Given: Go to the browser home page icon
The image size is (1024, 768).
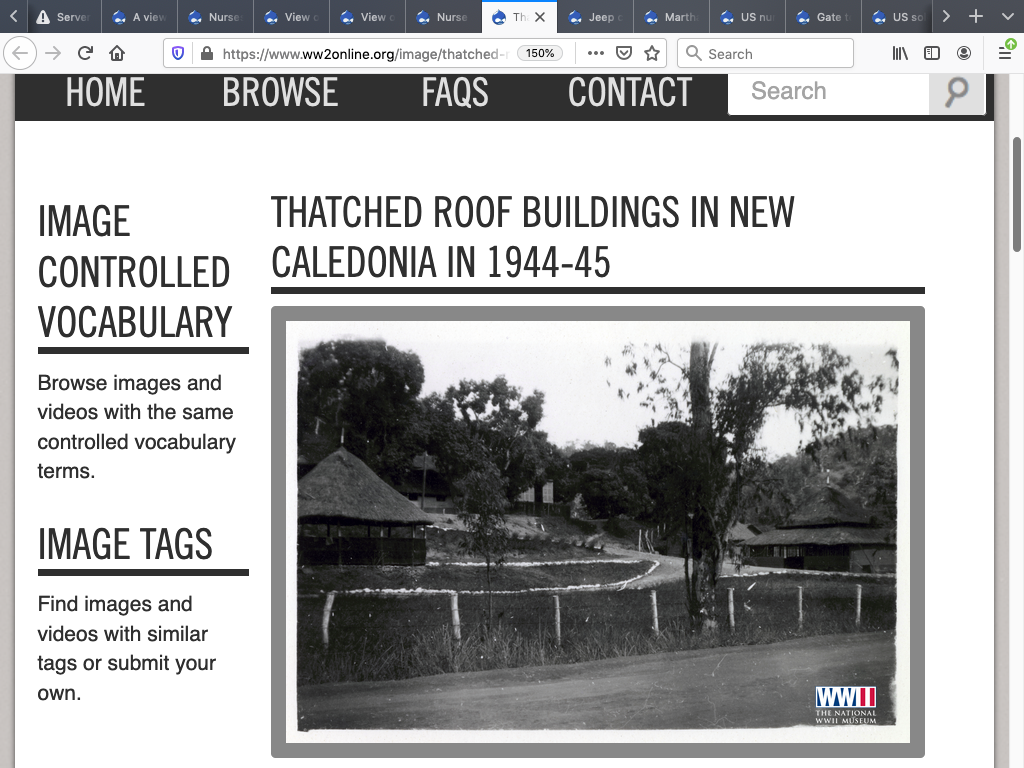Looking at the screenshot, I should [x=118, y=53].
